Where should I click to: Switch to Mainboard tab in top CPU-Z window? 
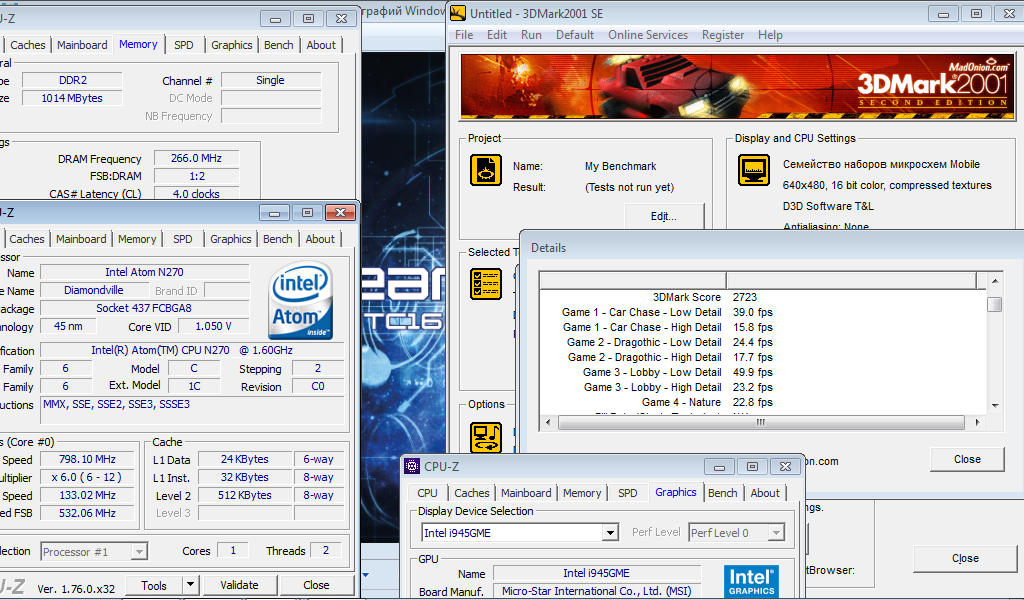point(82,45)
